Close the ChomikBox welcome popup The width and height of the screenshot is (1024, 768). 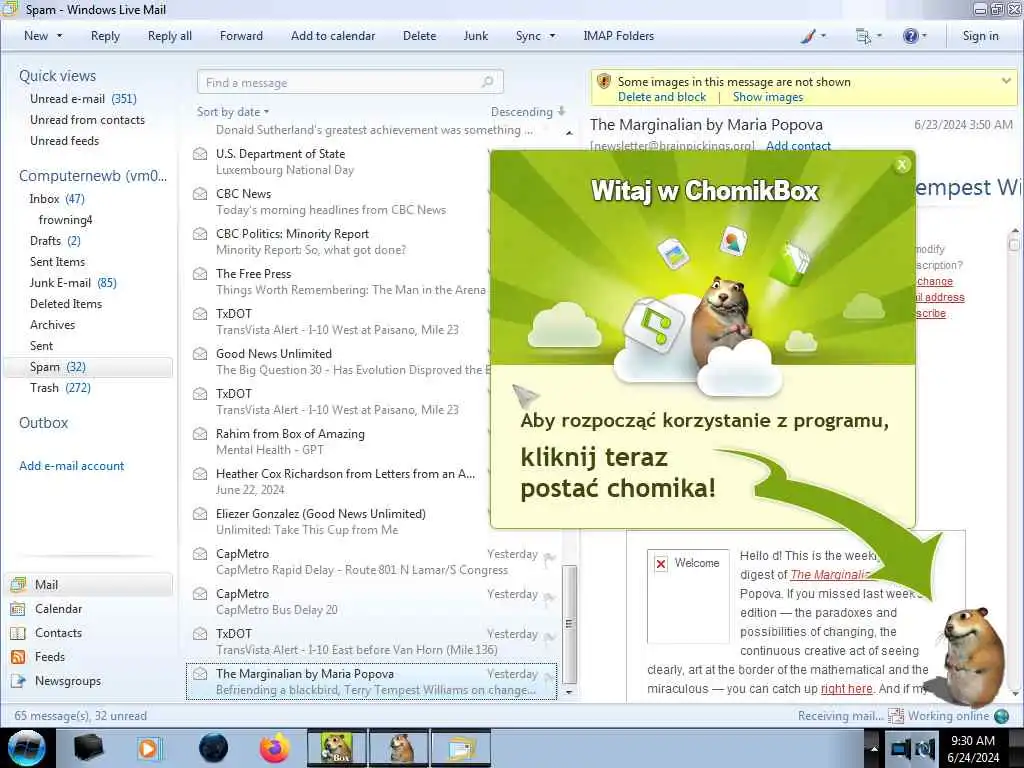click(902, 165)
